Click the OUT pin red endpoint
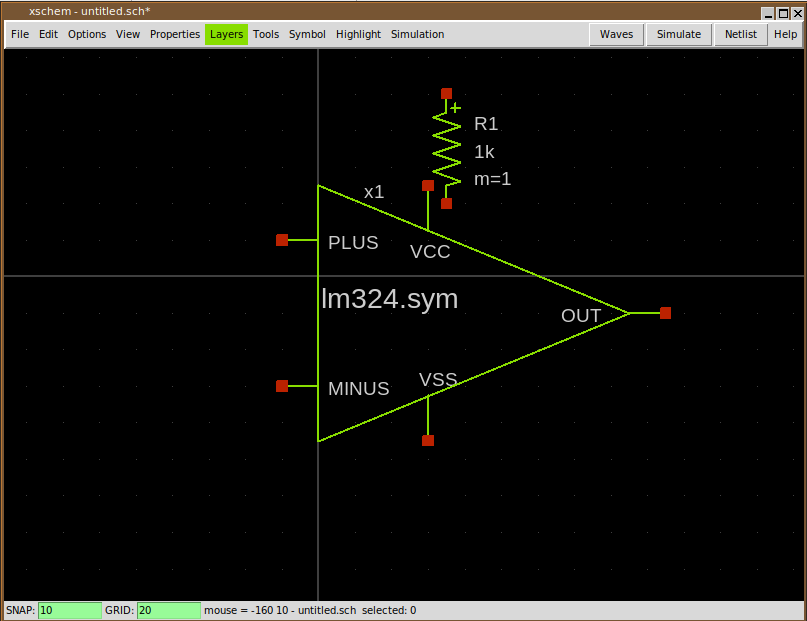Image resolution: width=807 pixels, height=621 pixels. [666, 313]
